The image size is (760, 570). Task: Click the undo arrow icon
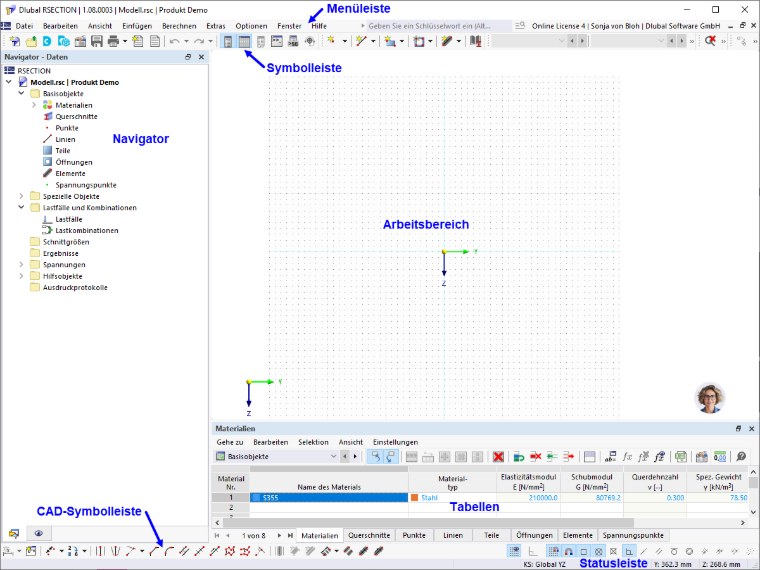pyautogui.click(x=175, y=41)
